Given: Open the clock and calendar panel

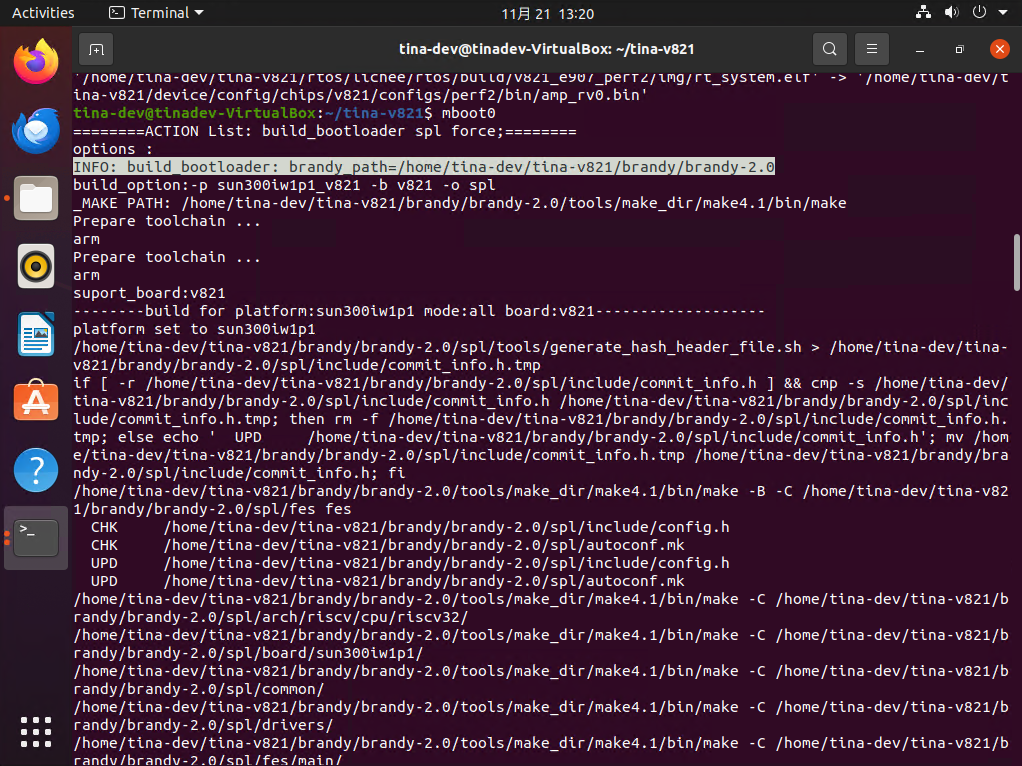Looking at the screenshot, I should tap(547, 13).
